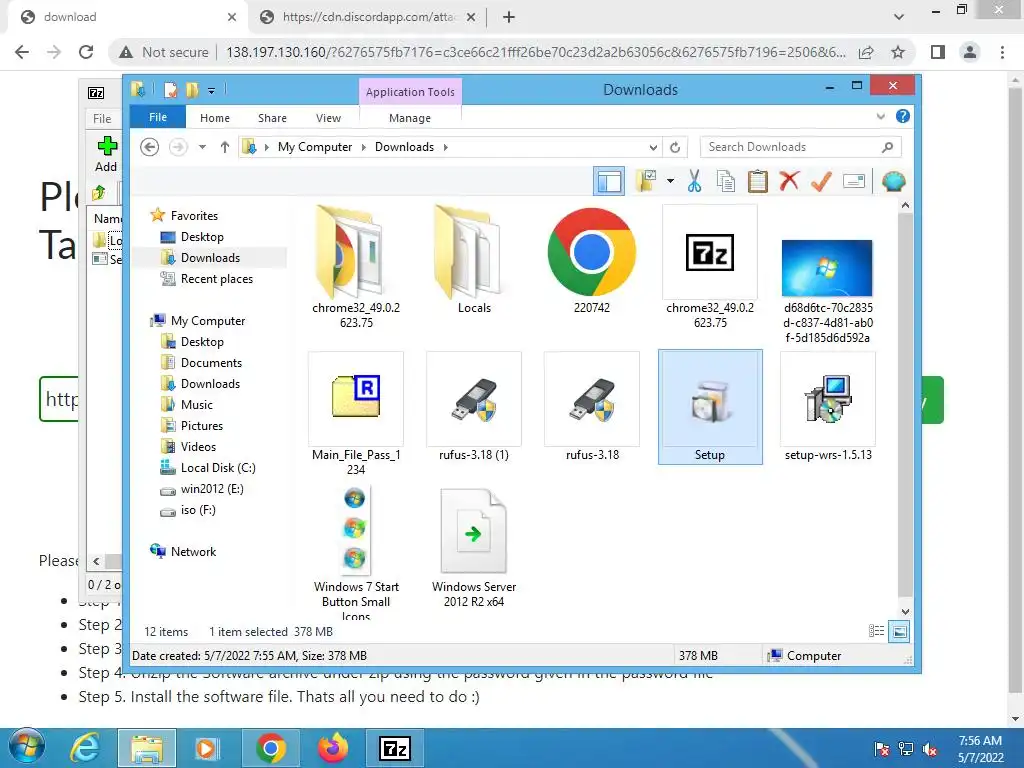This screenshot has width=1024, height=768.
Task: Reload the Chrome page
Action: pos(86,52)
